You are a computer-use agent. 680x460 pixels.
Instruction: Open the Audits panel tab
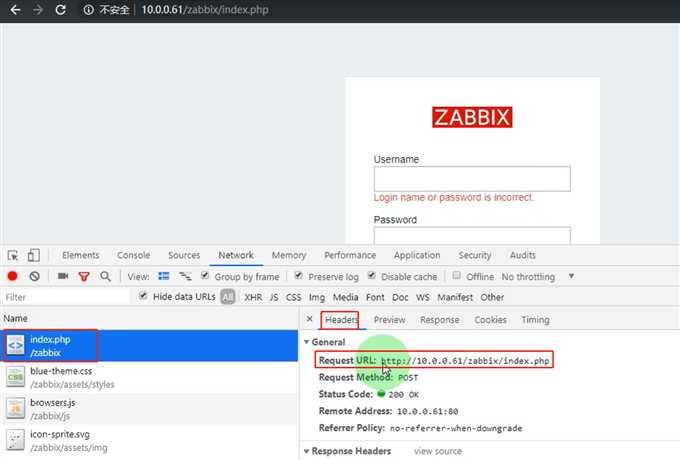[x=523, y=255]
